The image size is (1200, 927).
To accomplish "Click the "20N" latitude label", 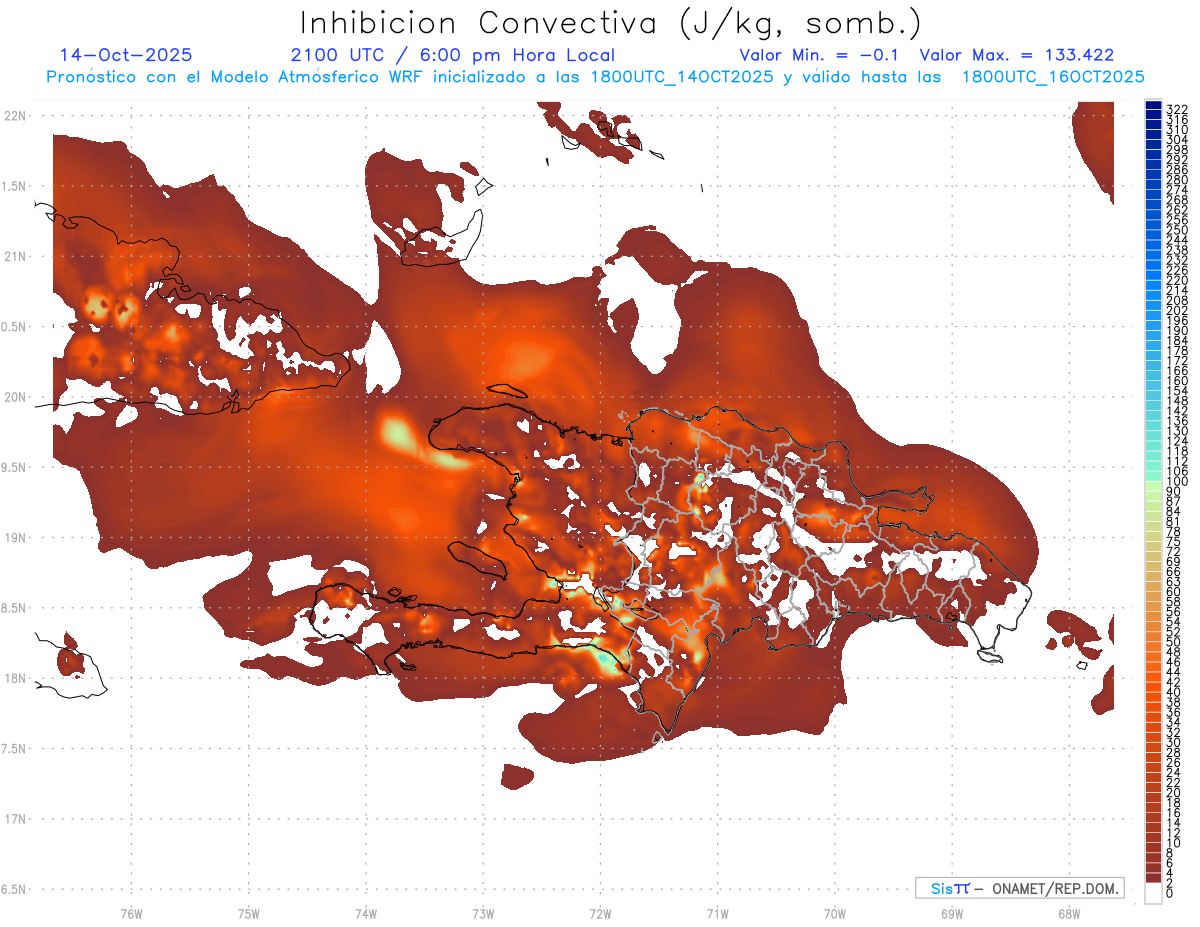I will tap(14, 397).
